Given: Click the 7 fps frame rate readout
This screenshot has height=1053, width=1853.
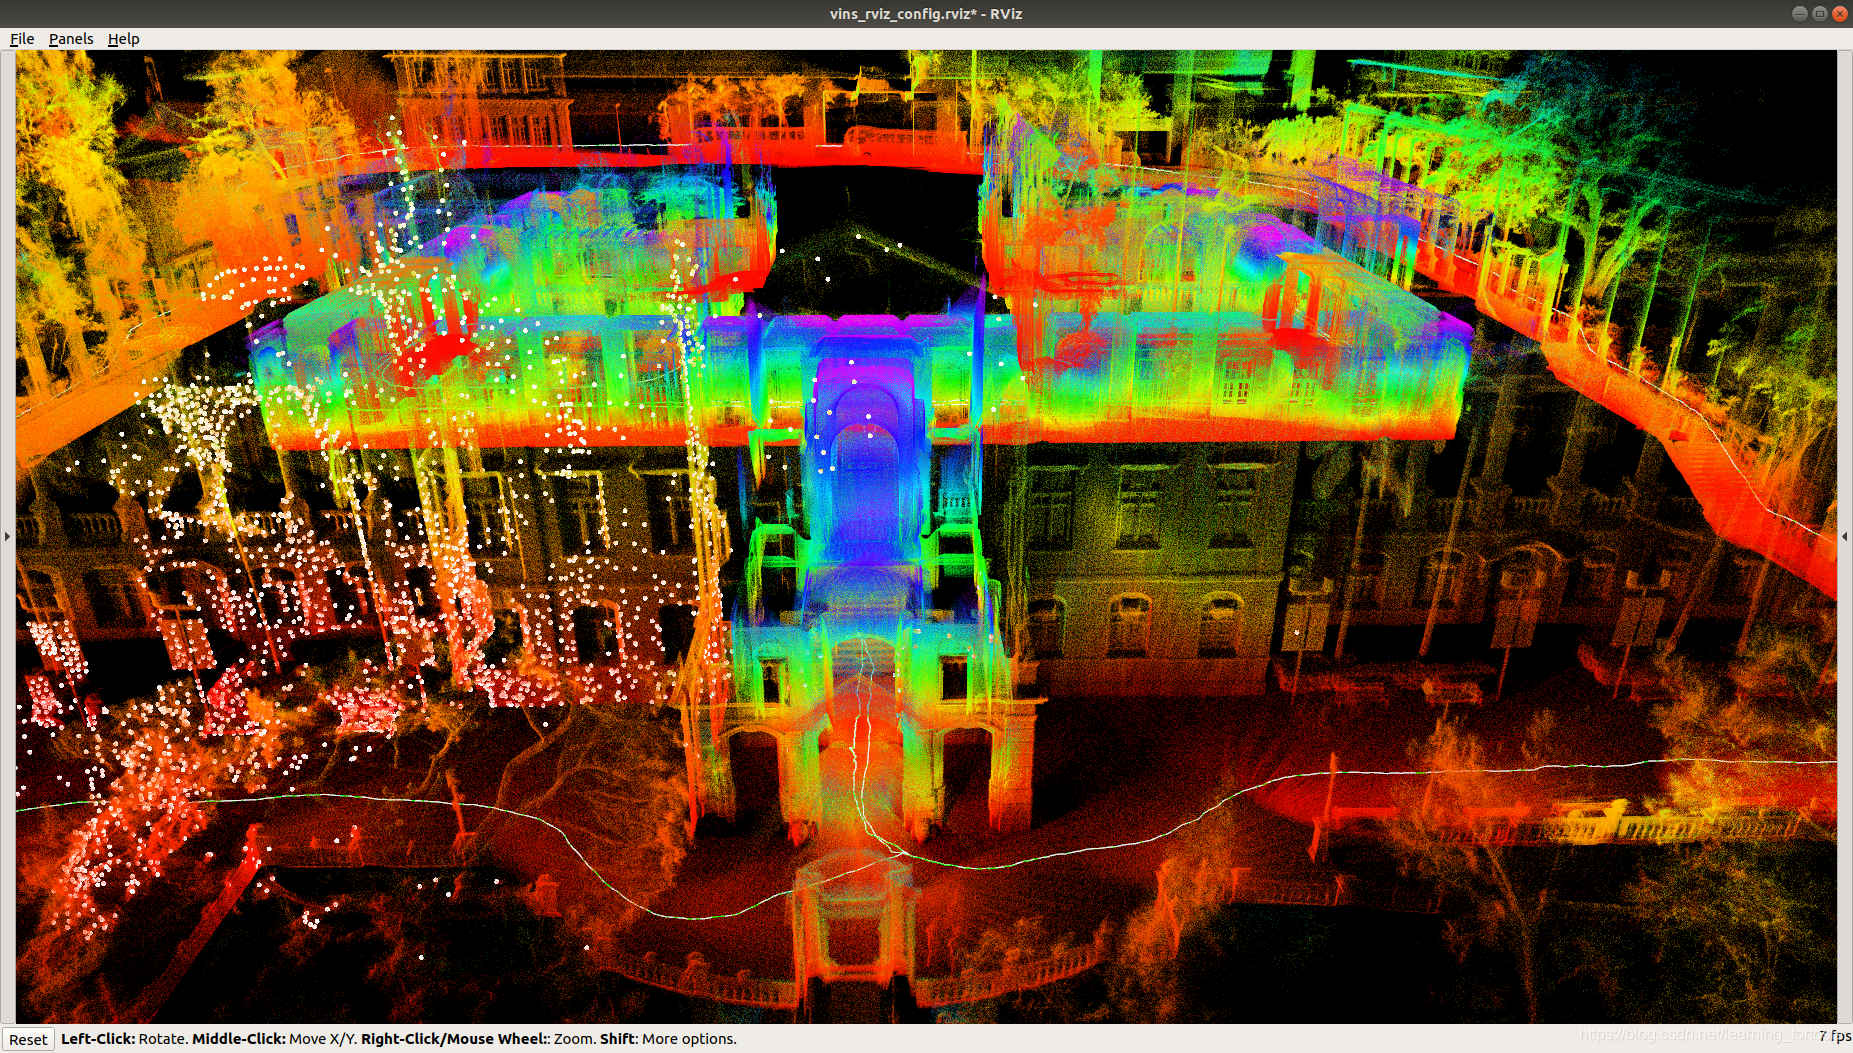Looking at the screenshot, I should [x=1834, y=1036].
